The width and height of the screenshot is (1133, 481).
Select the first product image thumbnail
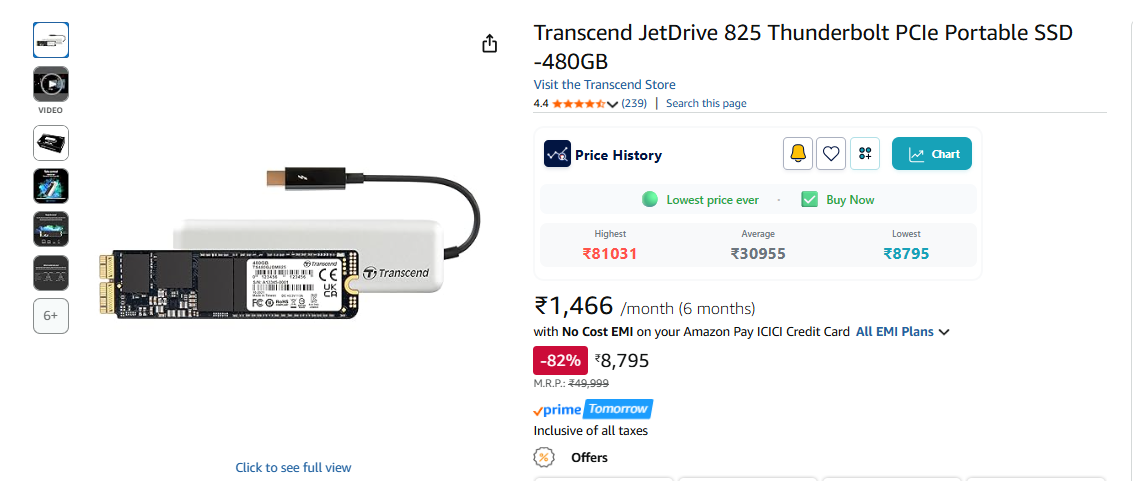[51, 40]
